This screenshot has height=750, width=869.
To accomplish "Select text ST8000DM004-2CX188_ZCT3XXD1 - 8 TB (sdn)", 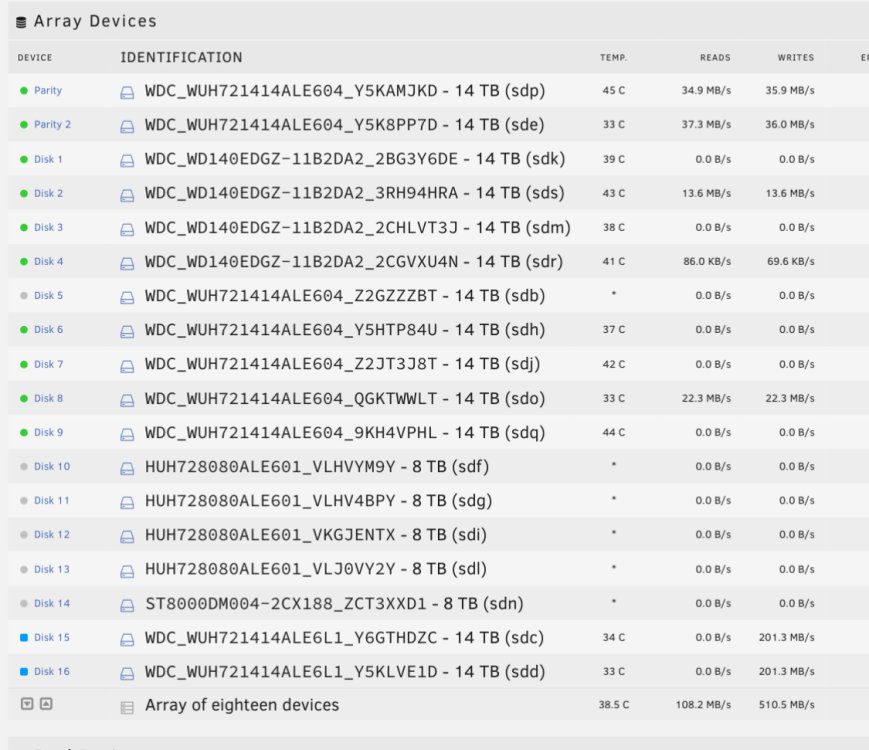I will [x=334, y=603].
